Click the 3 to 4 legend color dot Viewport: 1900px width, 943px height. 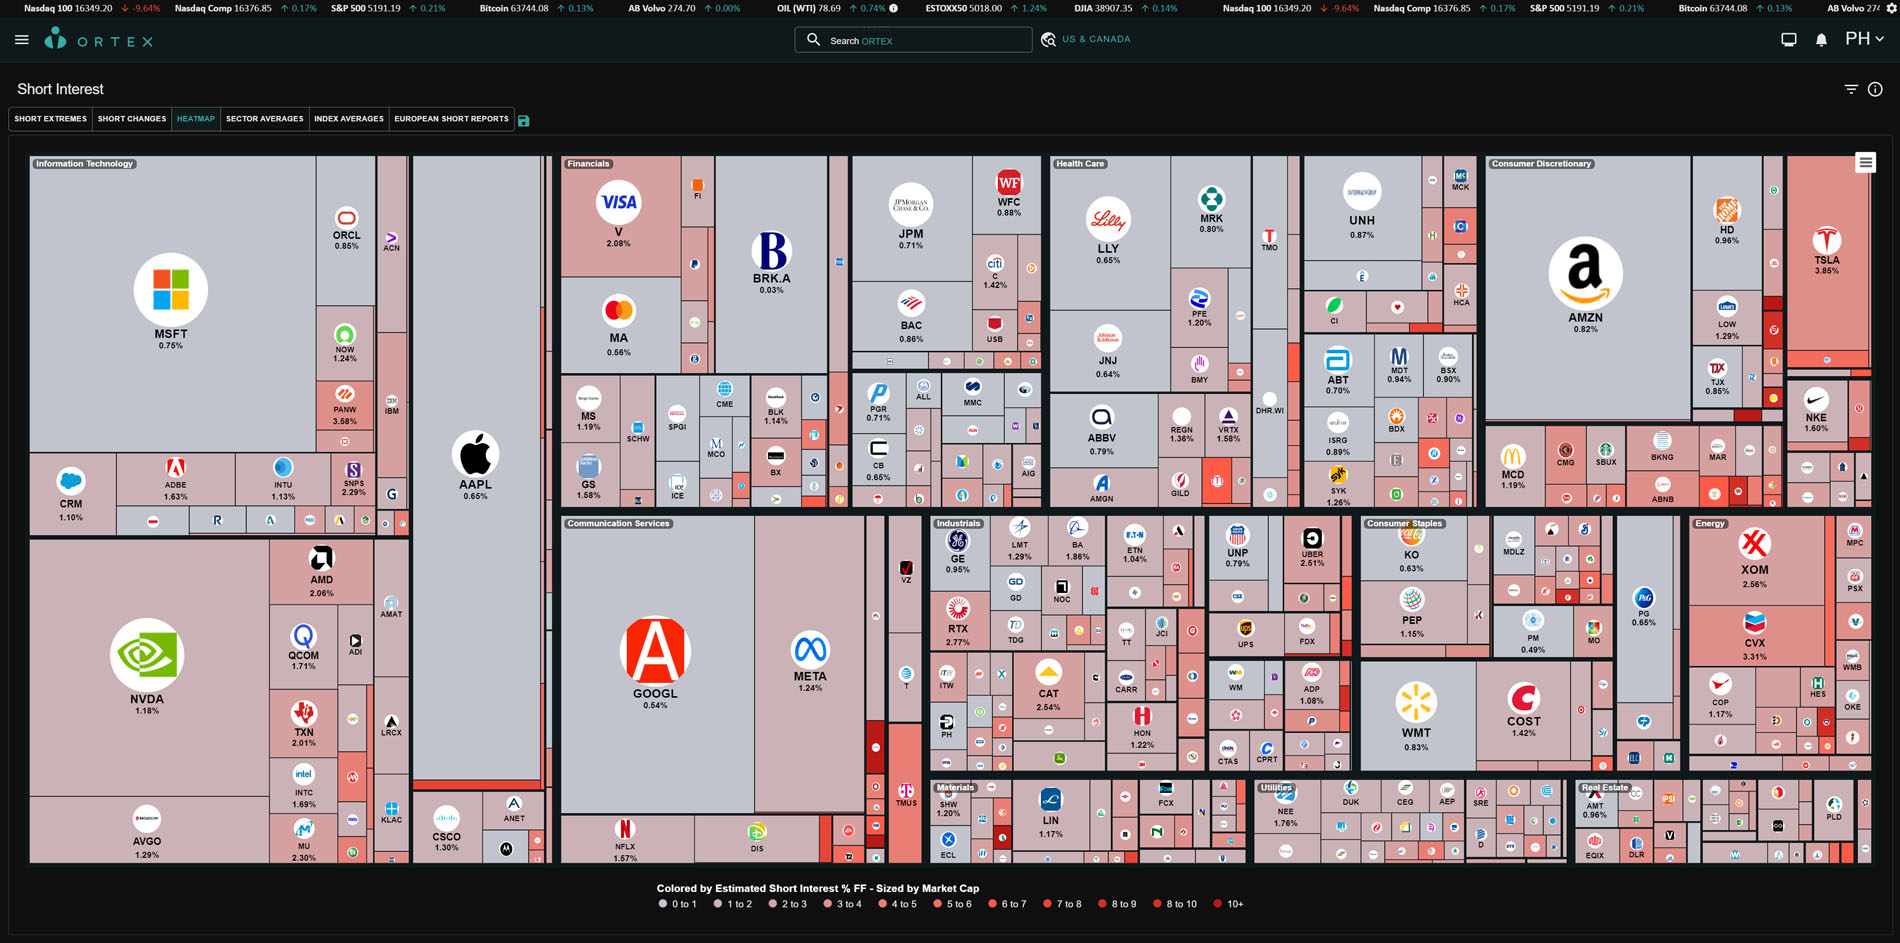pyautogui.click(x=827, y=904)
